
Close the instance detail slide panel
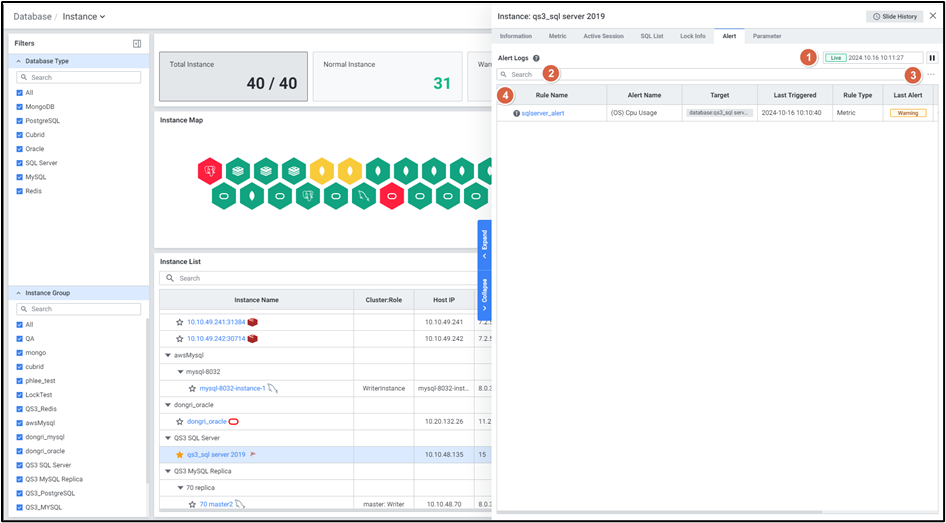click(933, 16)
